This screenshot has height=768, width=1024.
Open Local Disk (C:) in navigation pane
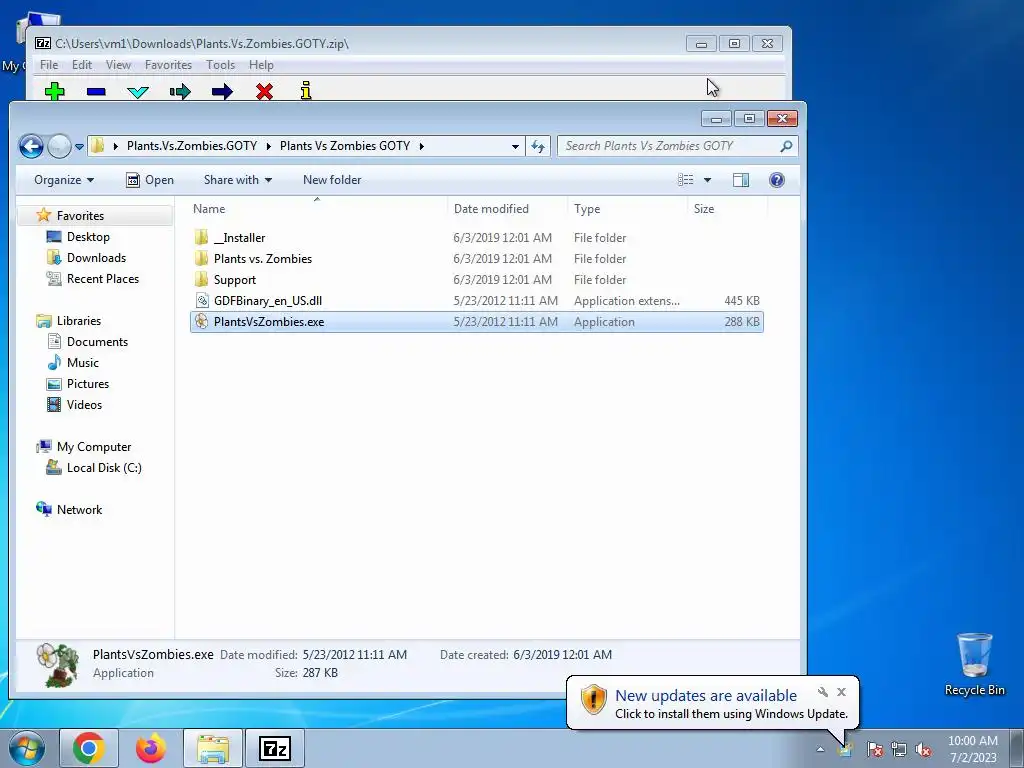click(104, 468)
